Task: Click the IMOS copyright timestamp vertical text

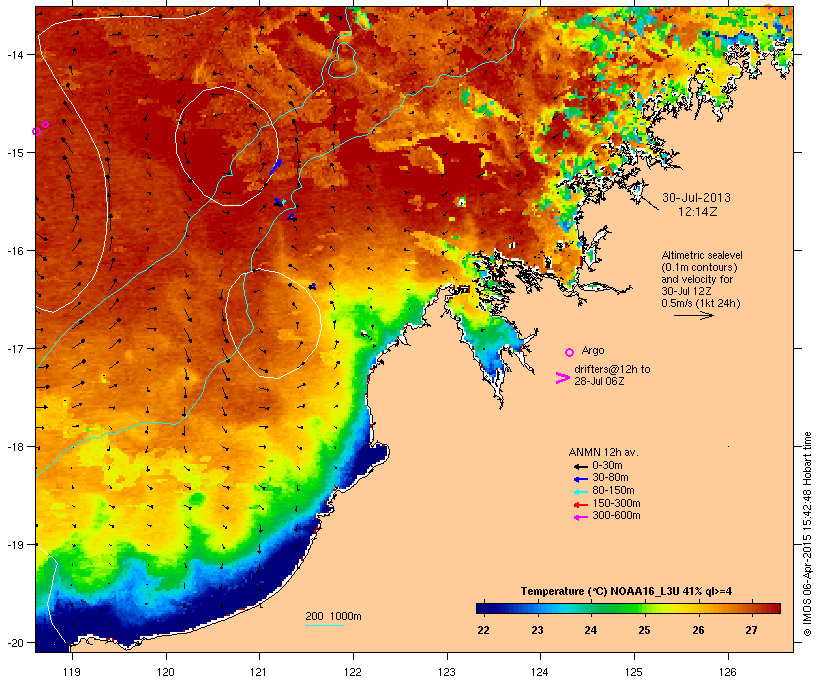Action: click(x=807, y=534)
